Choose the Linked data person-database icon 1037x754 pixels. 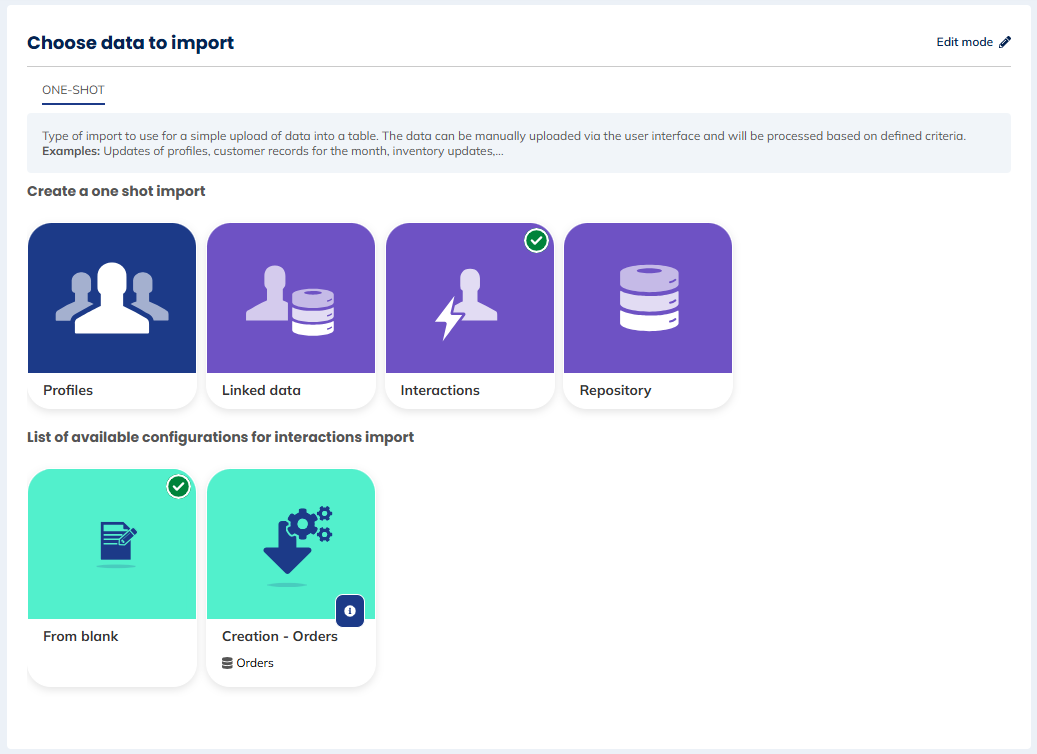(x=290, y=298)
